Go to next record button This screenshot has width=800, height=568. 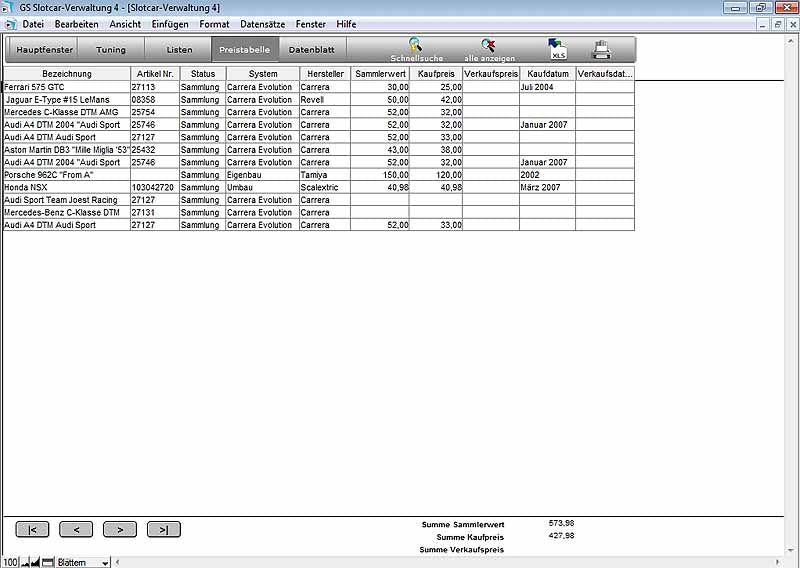point(120,530)
